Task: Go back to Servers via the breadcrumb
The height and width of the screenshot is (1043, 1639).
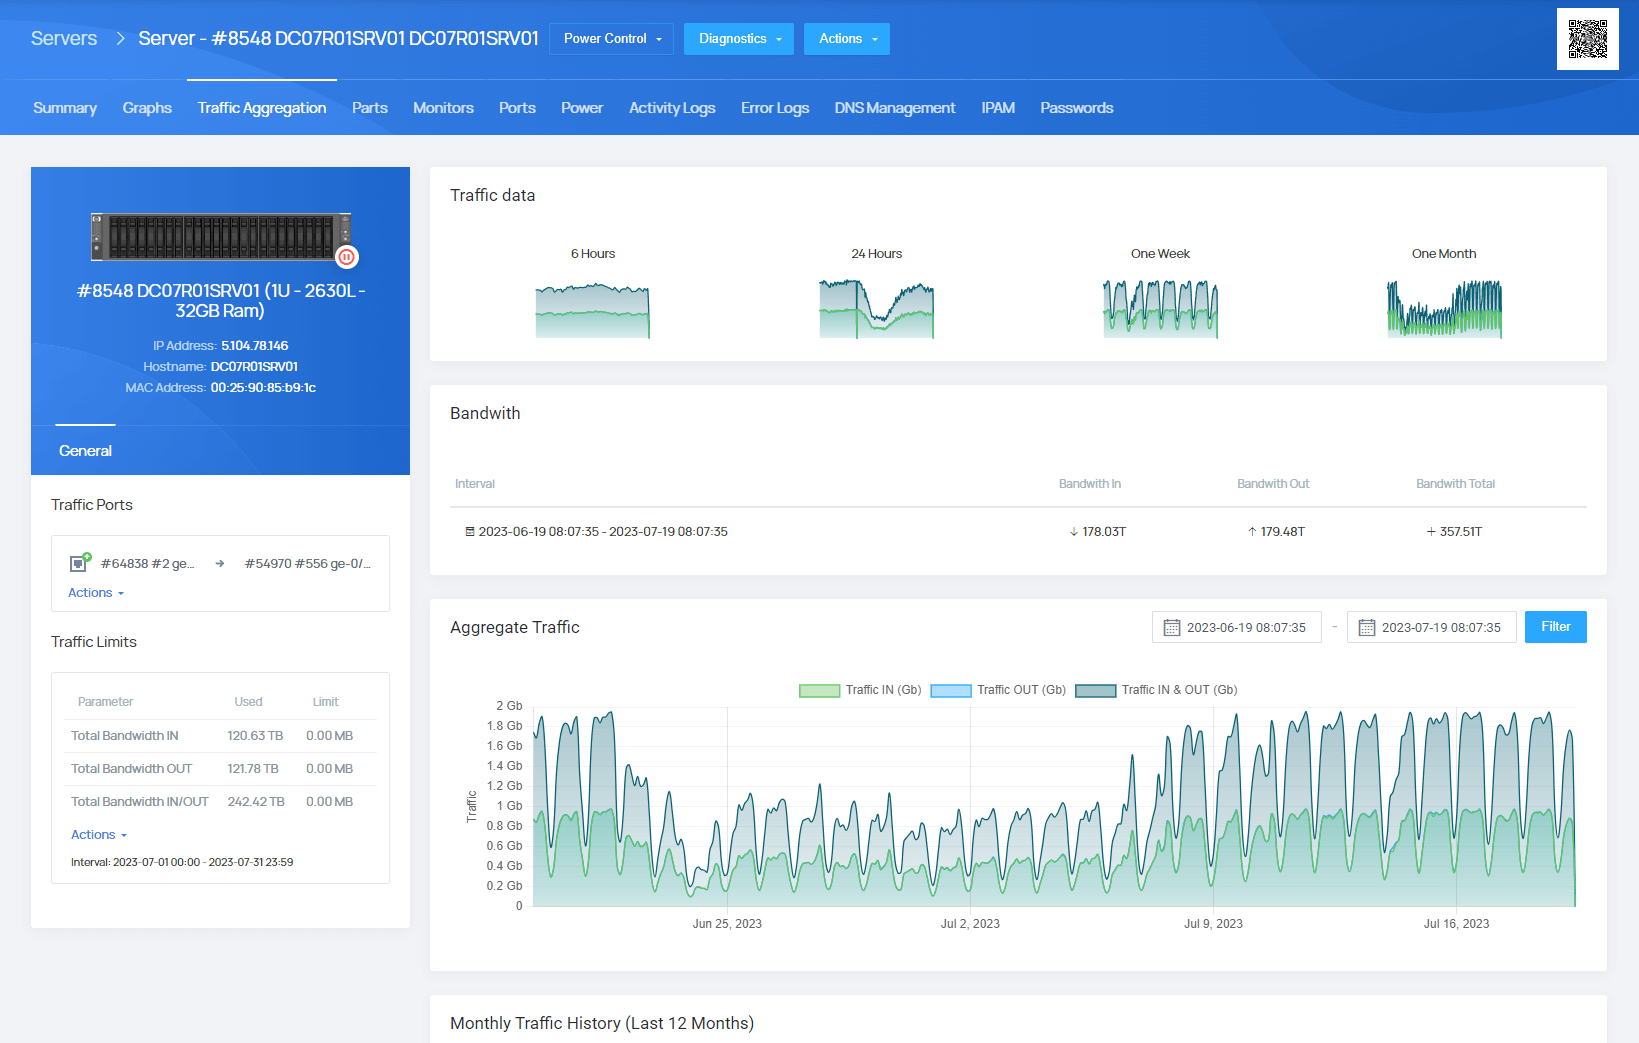Action: tap(64, 38)
